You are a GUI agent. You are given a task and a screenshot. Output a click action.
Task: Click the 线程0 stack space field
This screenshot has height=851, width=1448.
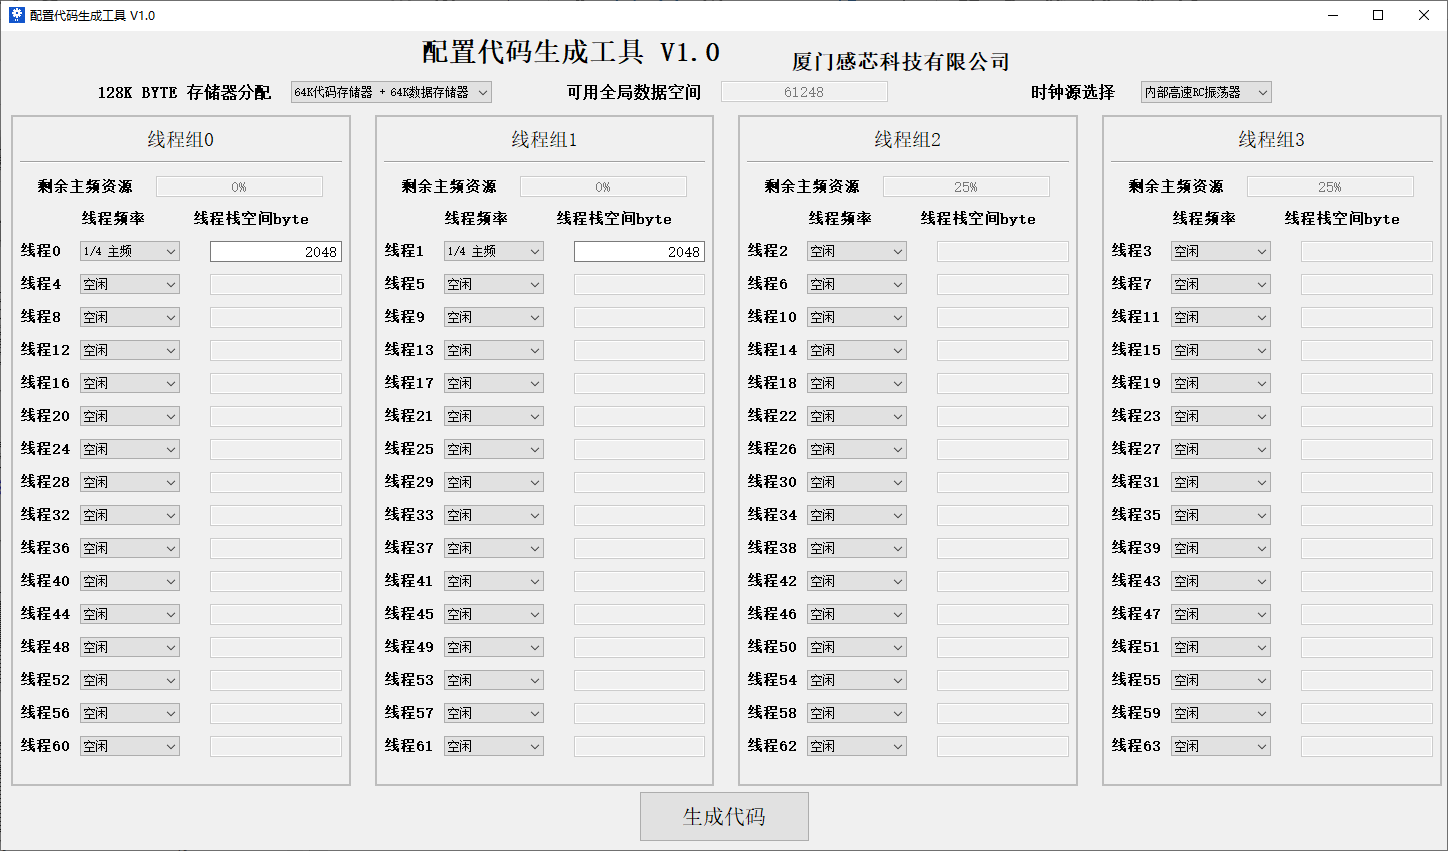tap(276, 252)
